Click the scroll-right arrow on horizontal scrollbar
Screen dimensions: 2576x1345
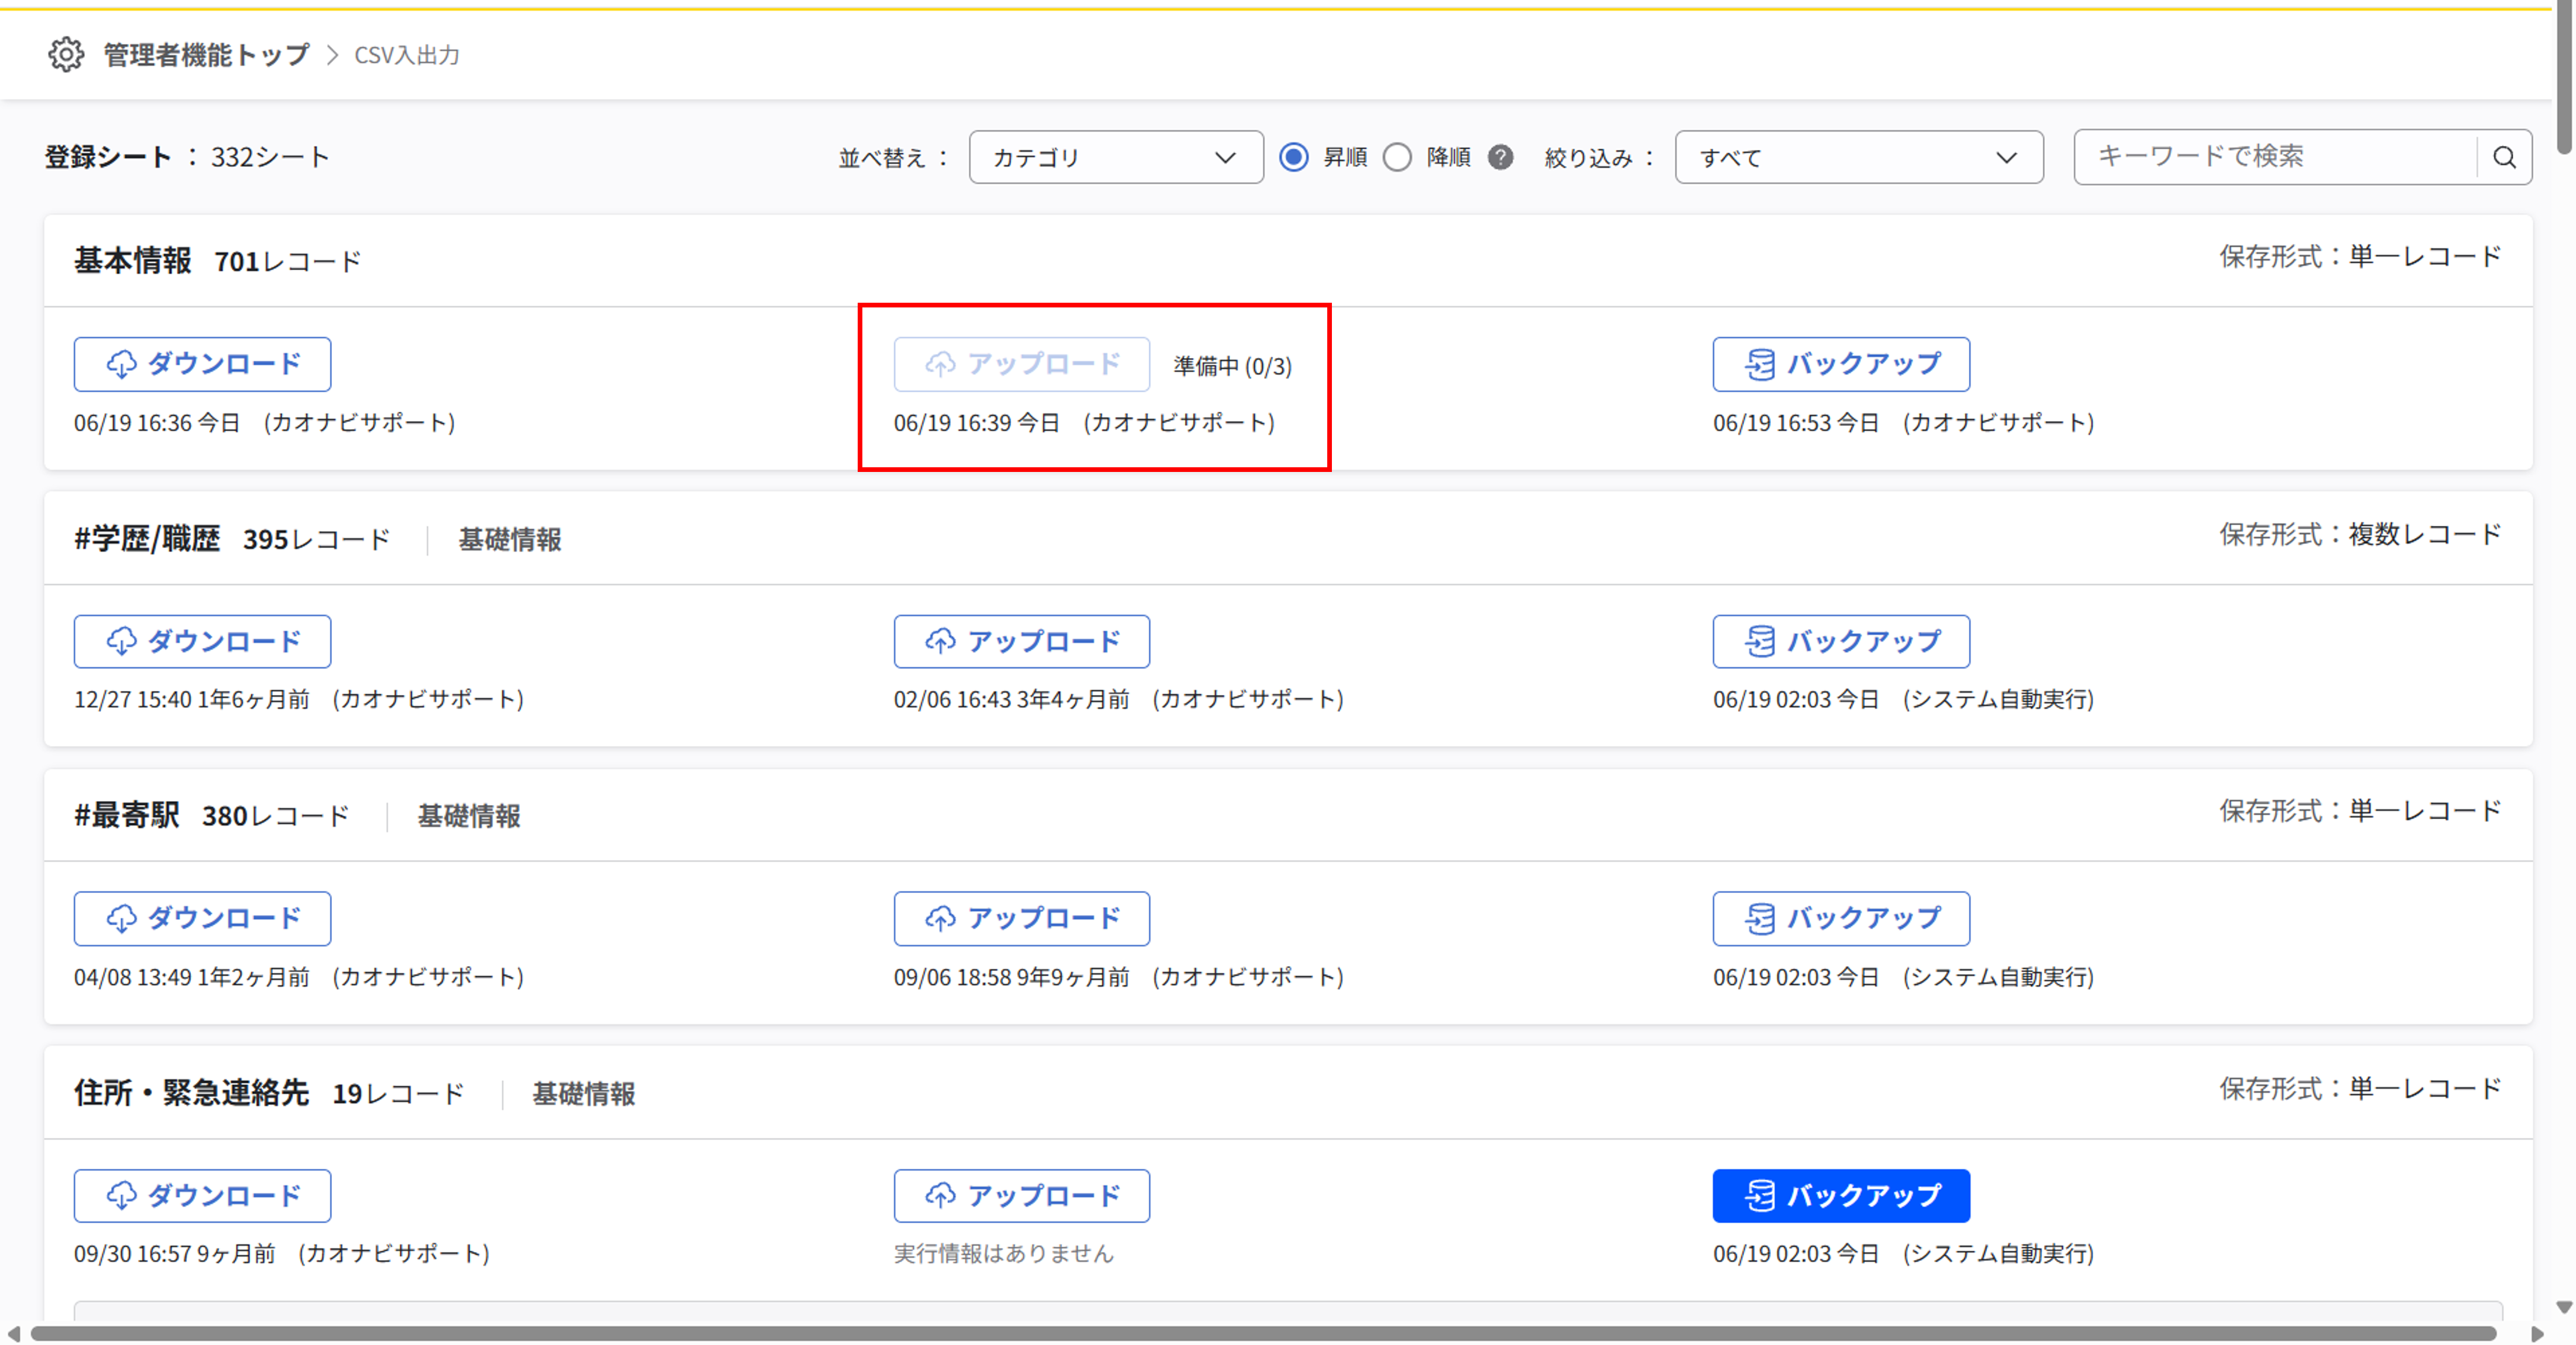pos(2536,1334)
